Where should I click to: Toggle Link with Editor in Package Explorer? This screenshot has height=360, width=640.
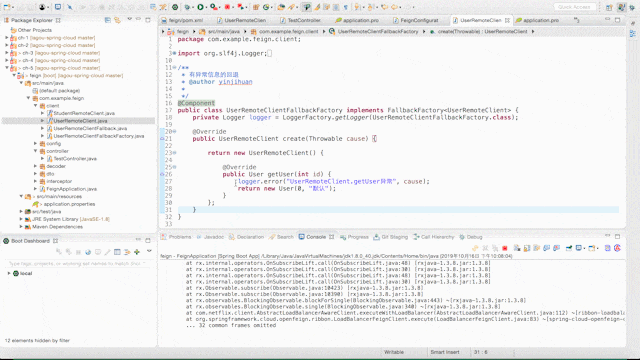(117, 20)
